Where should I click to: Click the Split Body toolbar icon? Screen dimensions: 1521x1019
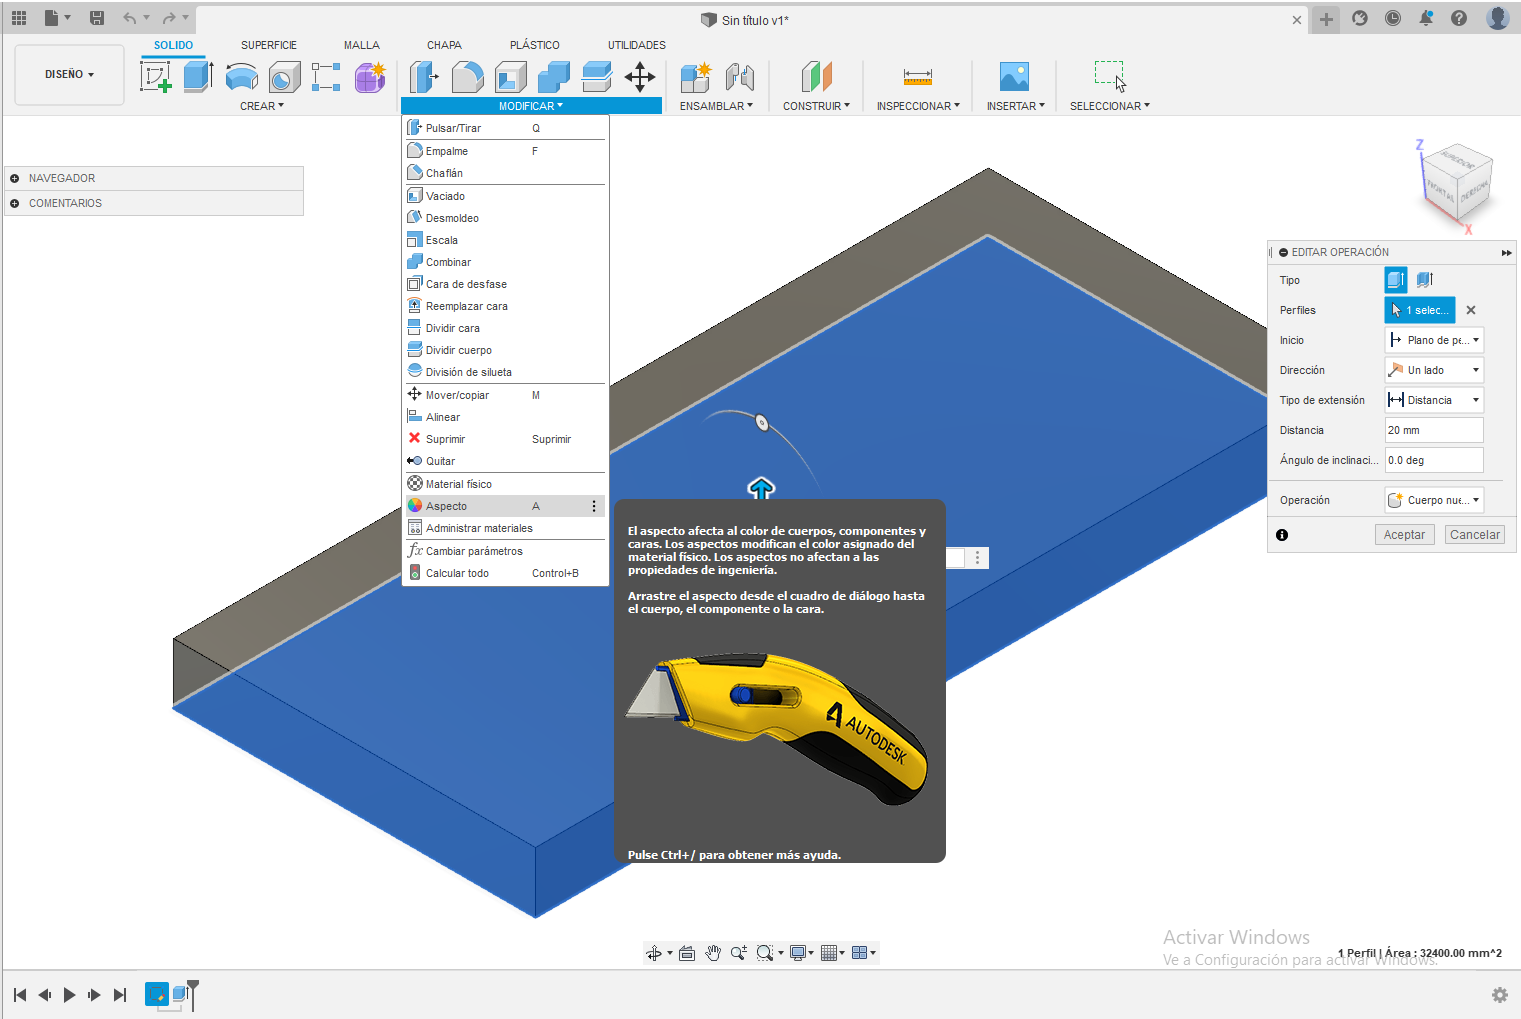(597, 77)
